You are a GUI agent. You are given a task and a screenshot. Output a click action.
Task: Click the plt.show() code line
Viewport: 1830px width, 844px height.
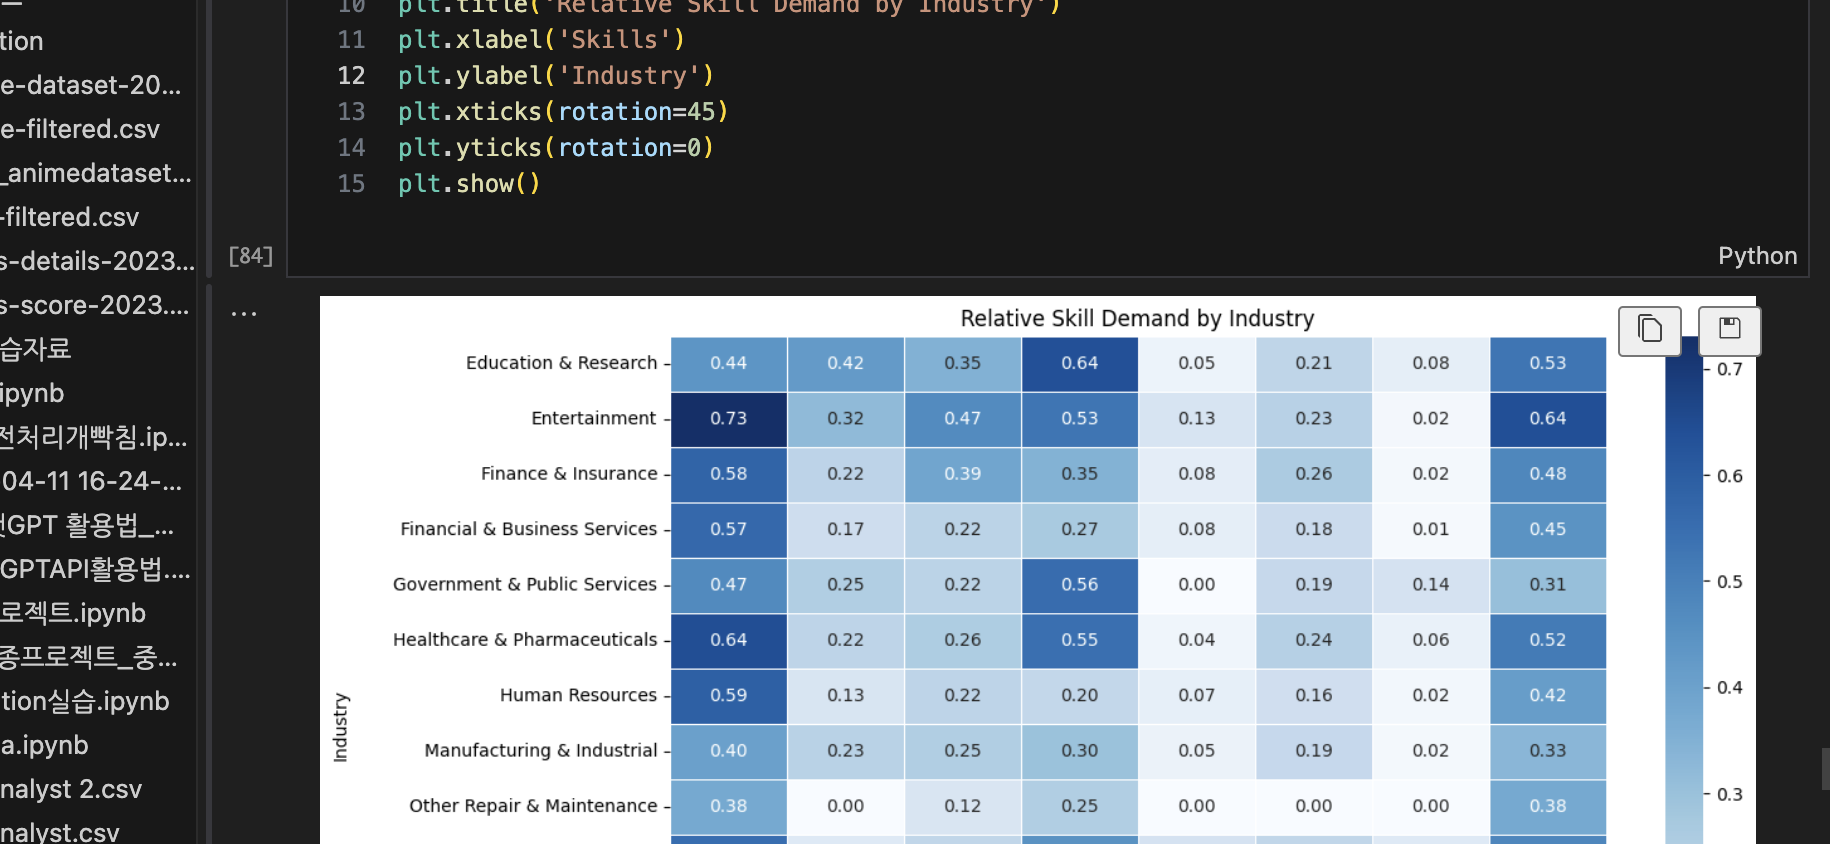[469, 184]
